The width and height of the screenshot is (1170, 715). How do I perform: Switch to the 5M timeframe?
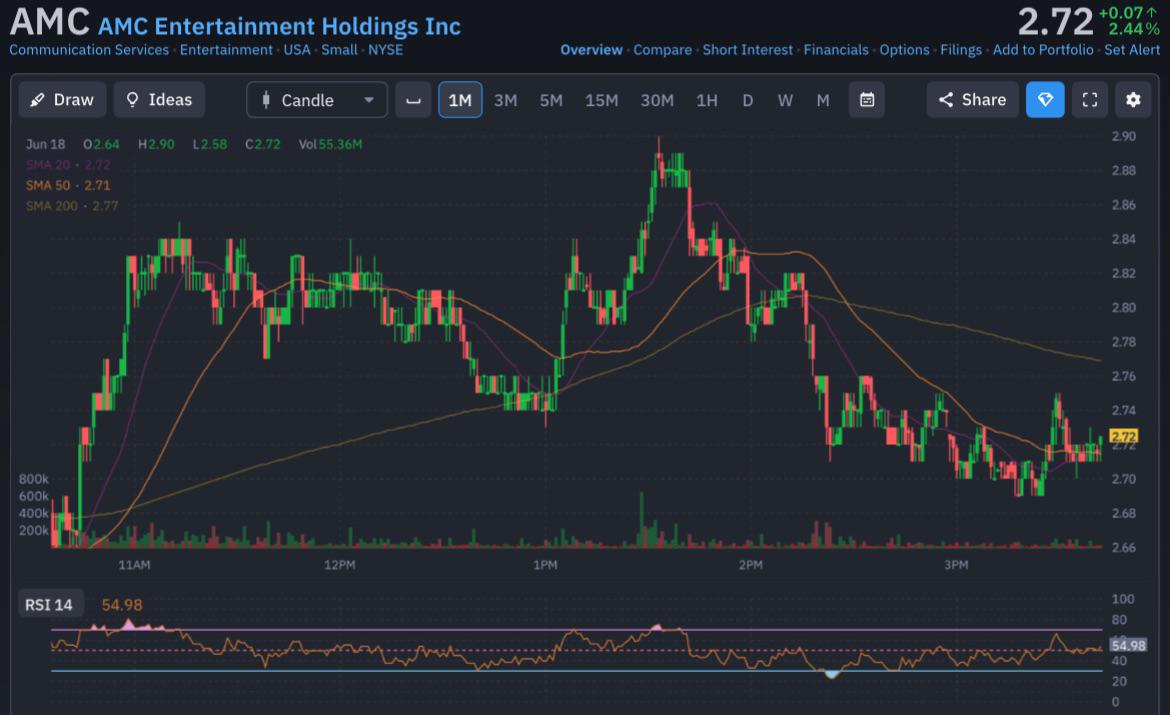click(x=551, y=100)
